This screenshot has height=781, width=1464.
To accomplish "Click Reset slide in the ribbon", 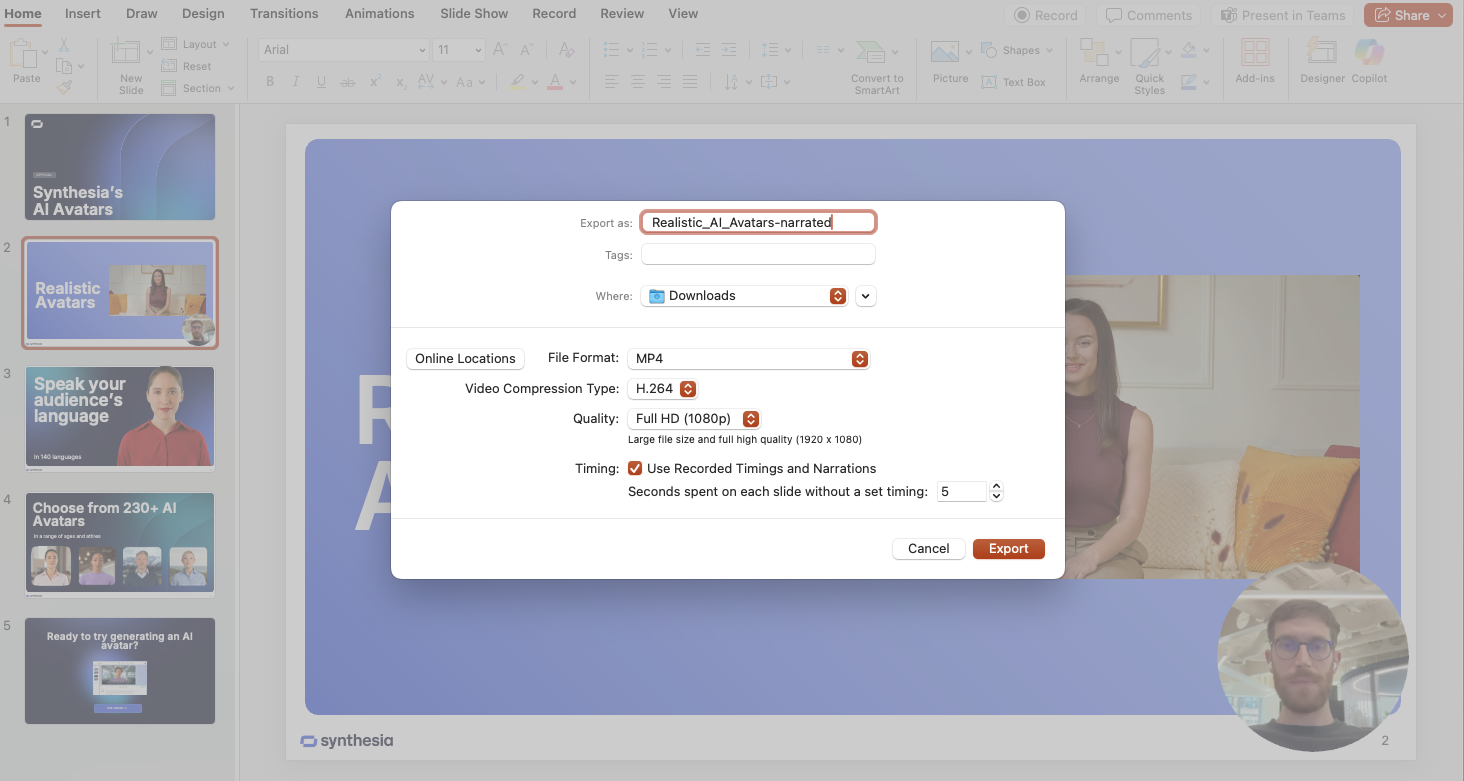I will click(186, 66).
